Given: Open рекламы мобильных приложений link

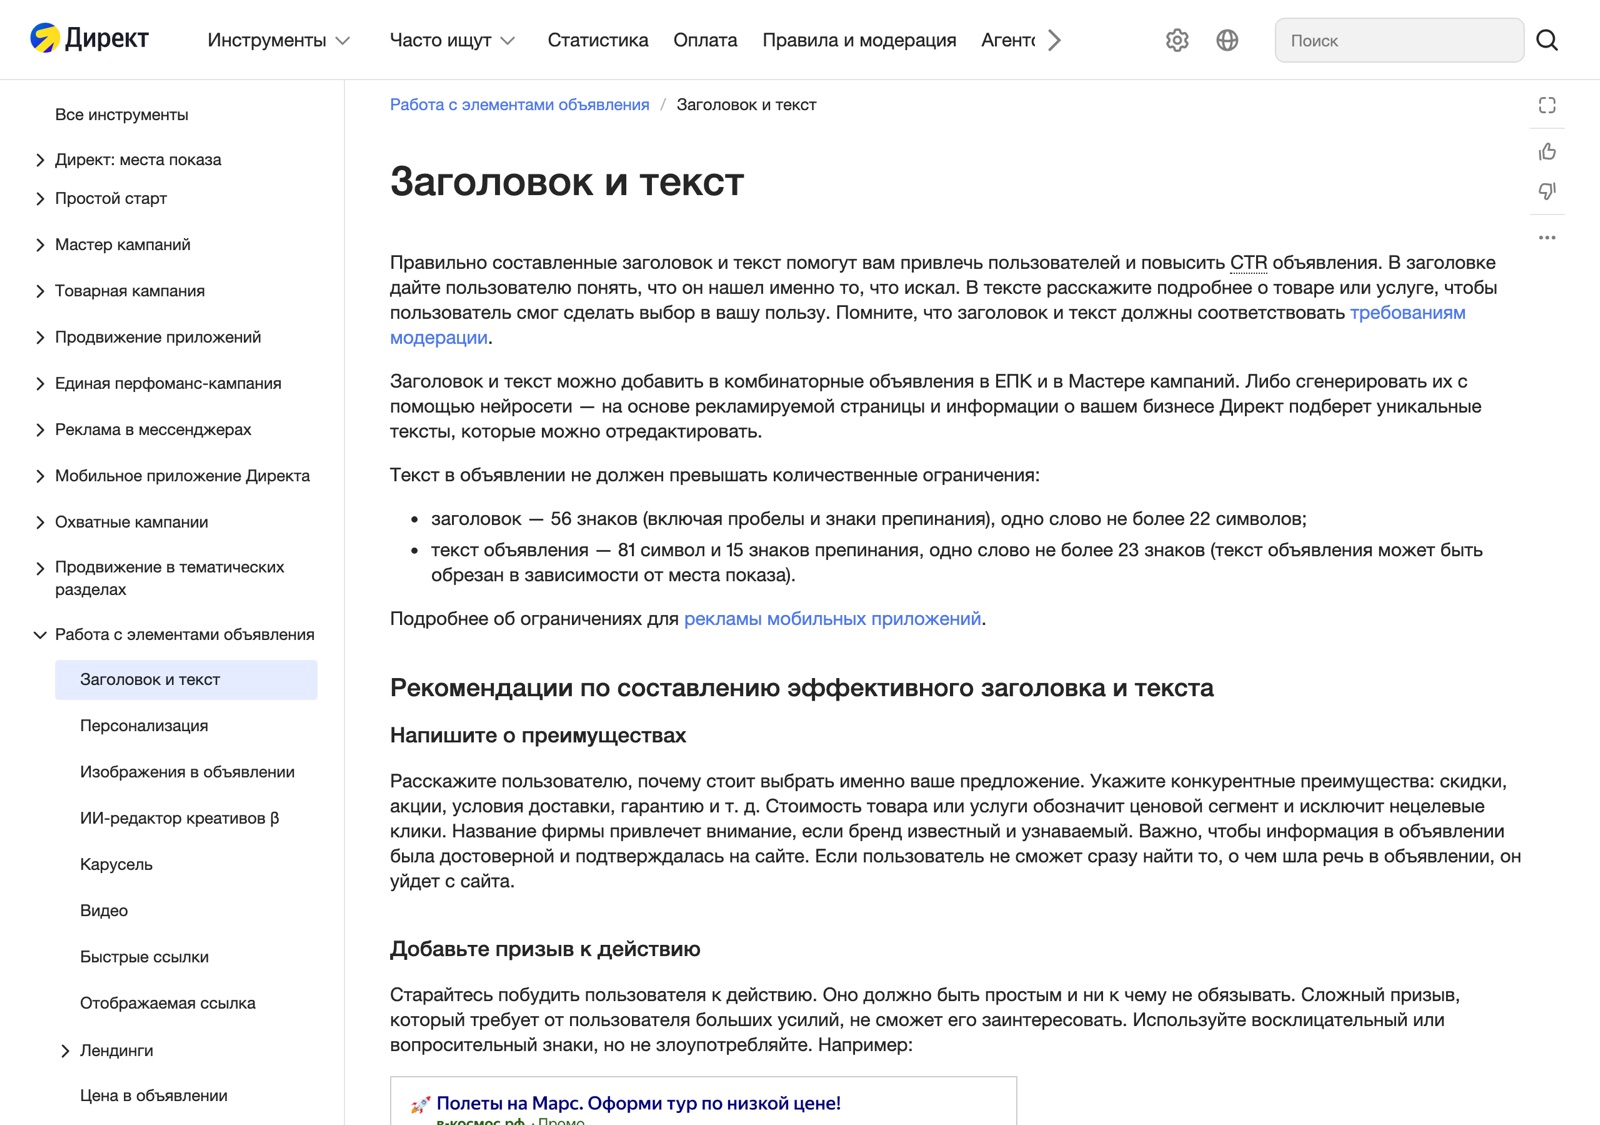Looking at the screenshot, I should click(832, 619).
